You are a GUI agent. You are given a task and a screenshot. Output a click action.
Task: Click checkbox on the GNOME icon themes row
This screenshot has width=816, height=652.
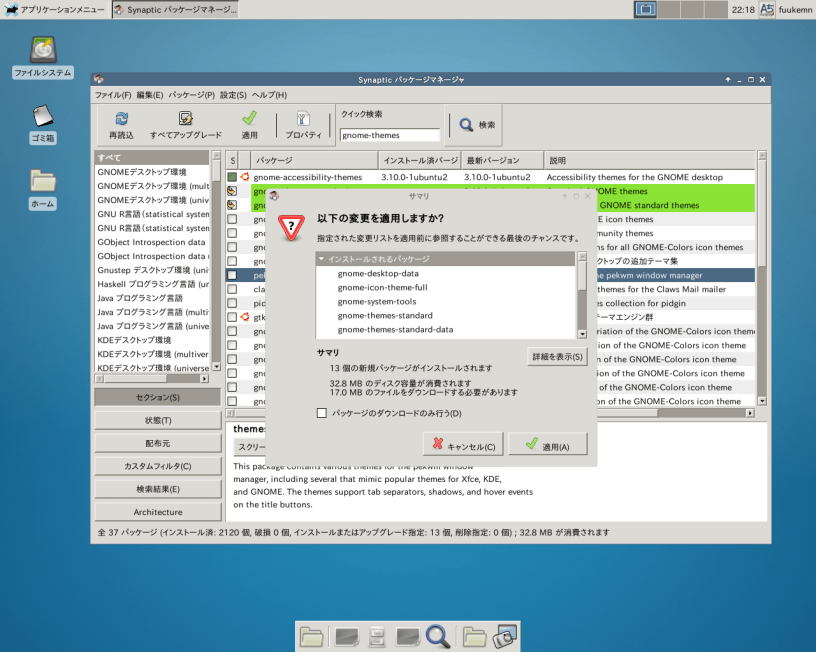pyautogui.click(x=232, y=219)
